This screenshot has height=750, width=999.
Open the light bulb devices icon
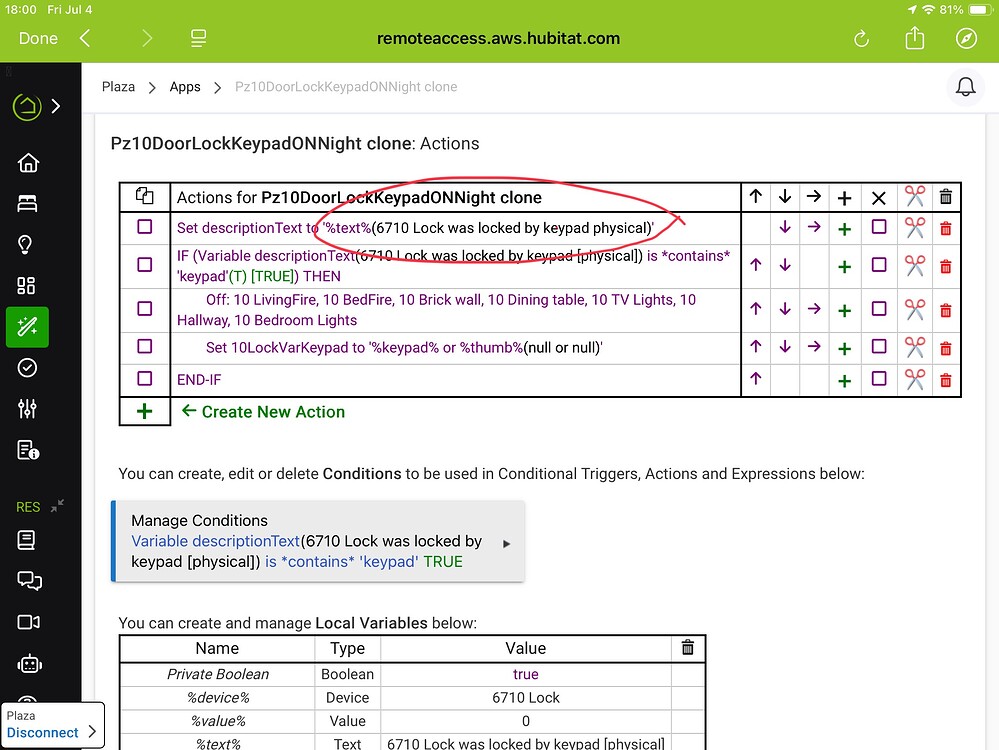click(28, 245)
